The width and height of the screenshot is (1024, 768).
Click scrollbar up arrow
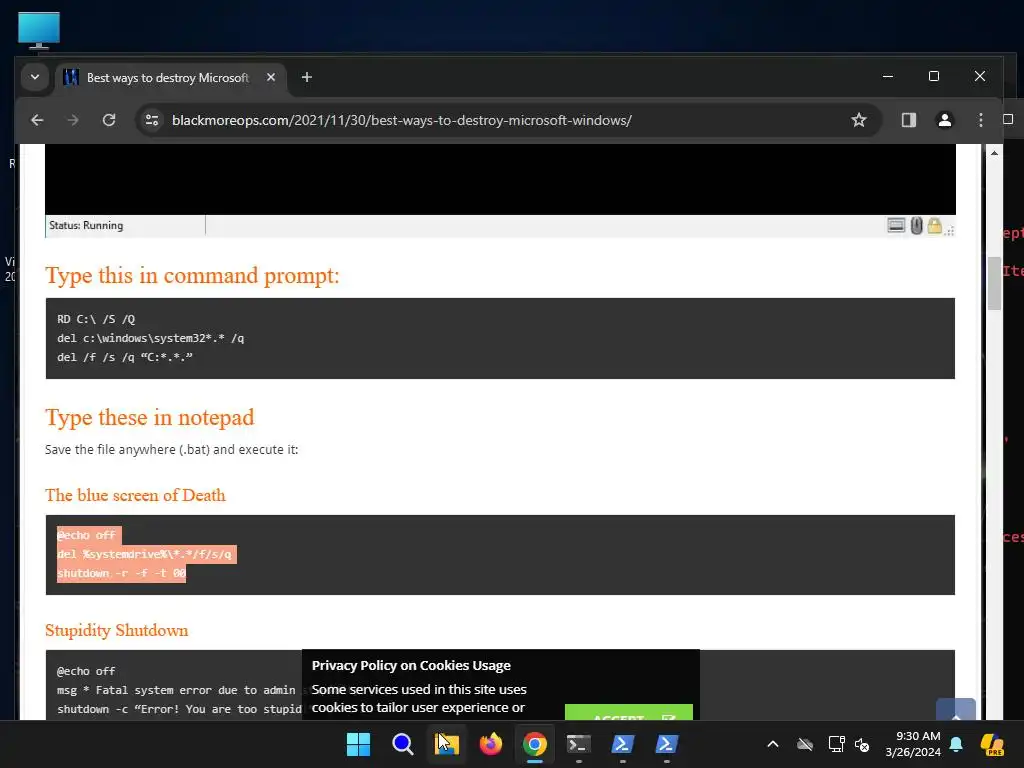(x=994, y=153)
